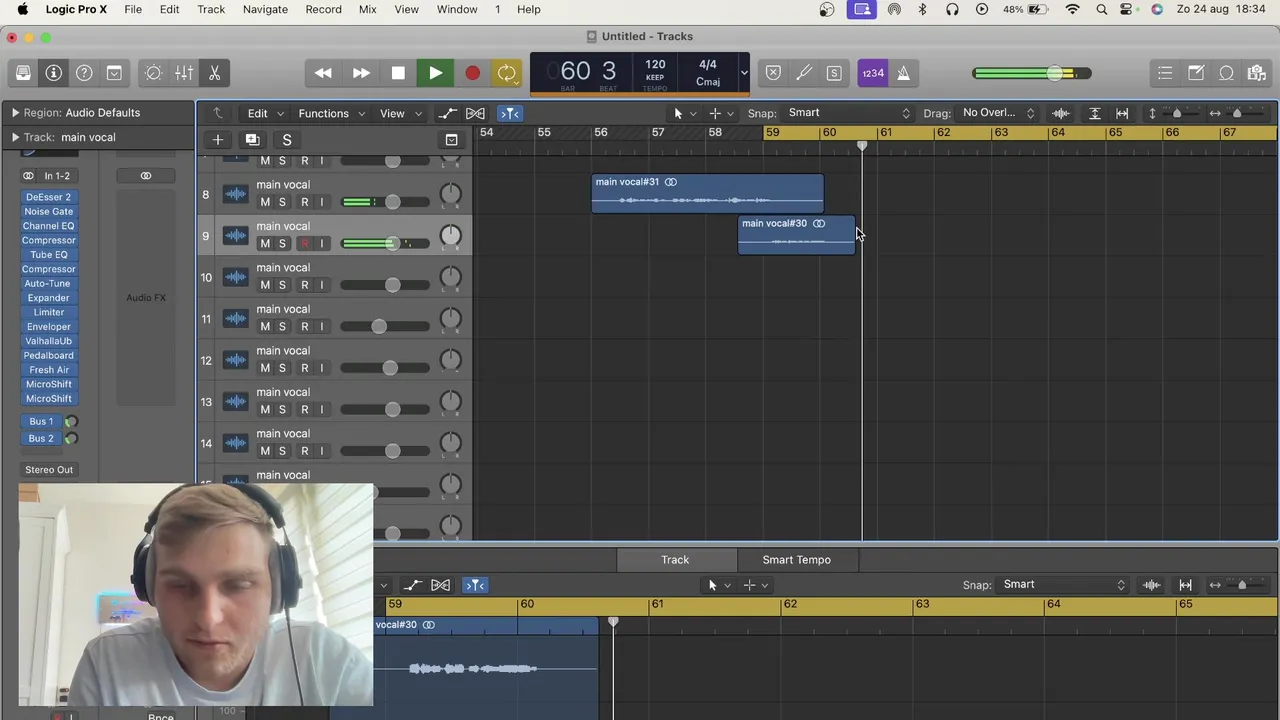
Task: Click the Stereo Out output slot
Action: point(48,470)
